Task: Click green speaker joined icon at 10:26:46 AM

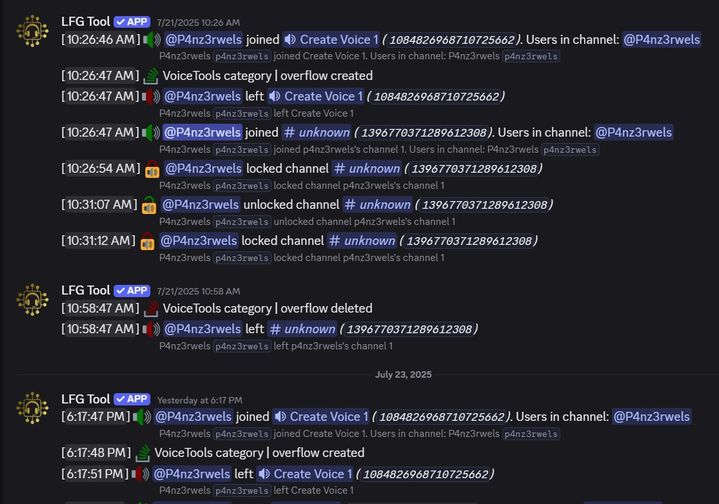Action: click(x=152, y=40)
